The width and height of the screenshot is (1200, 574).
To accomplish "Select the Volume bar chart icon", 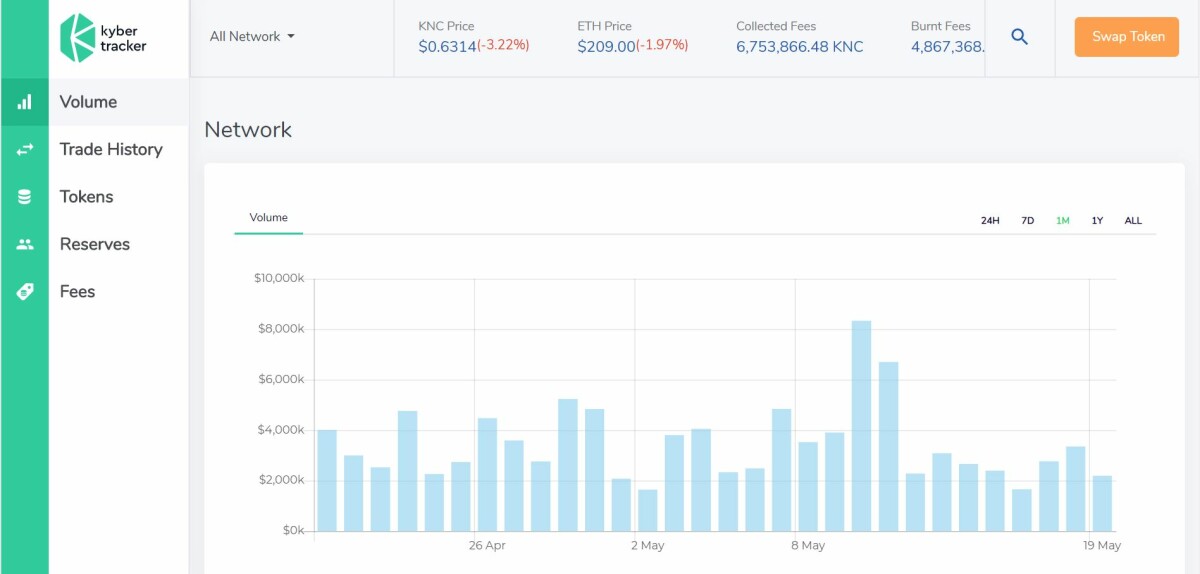I will pos(25,102).
